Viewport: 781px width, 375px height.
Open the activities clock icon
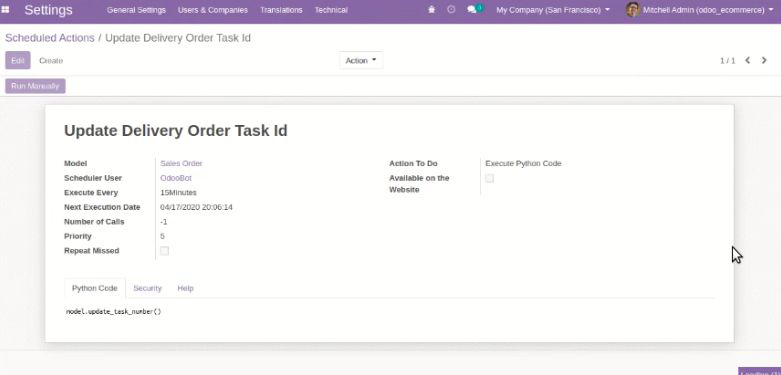pyautogui.click(x=451, y=10)
